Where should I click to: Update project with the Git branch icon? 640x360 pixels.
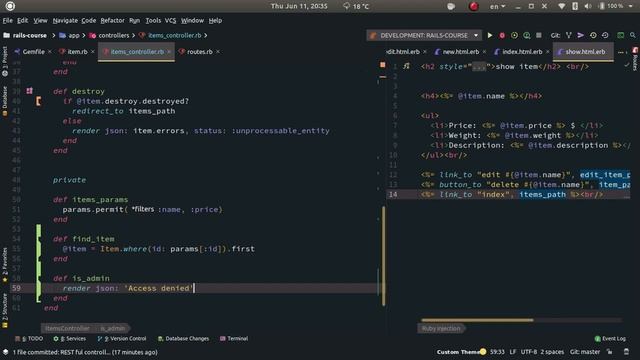point(569,36)
